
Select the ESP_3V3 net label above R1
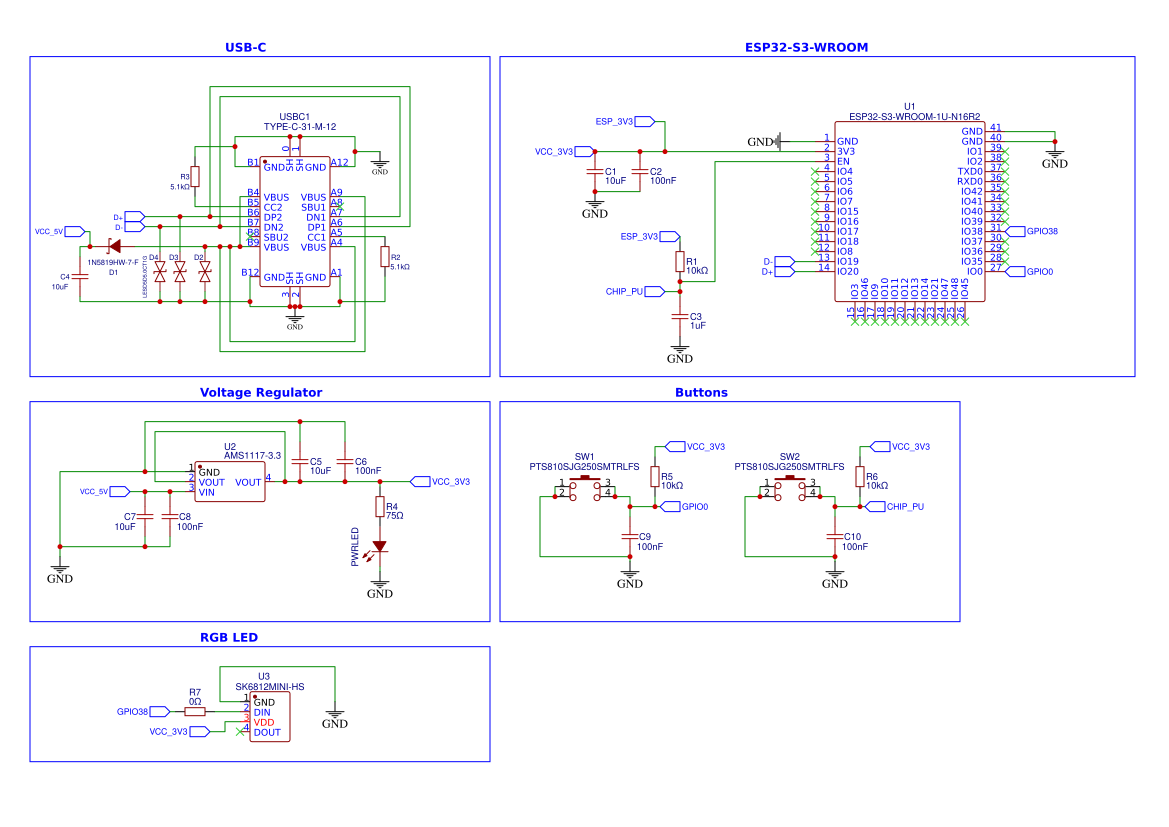coord(650,236)
